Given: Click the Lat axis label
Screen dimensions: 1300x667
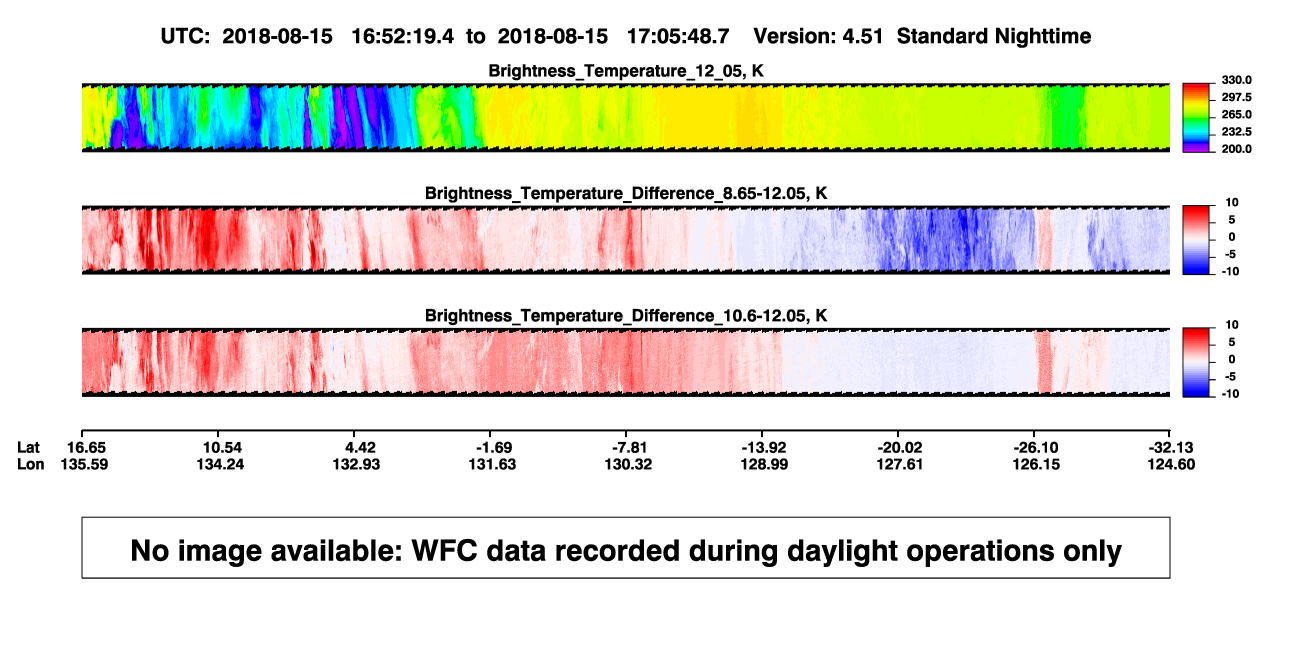Looking at the screenshot, I should (29, 447).
